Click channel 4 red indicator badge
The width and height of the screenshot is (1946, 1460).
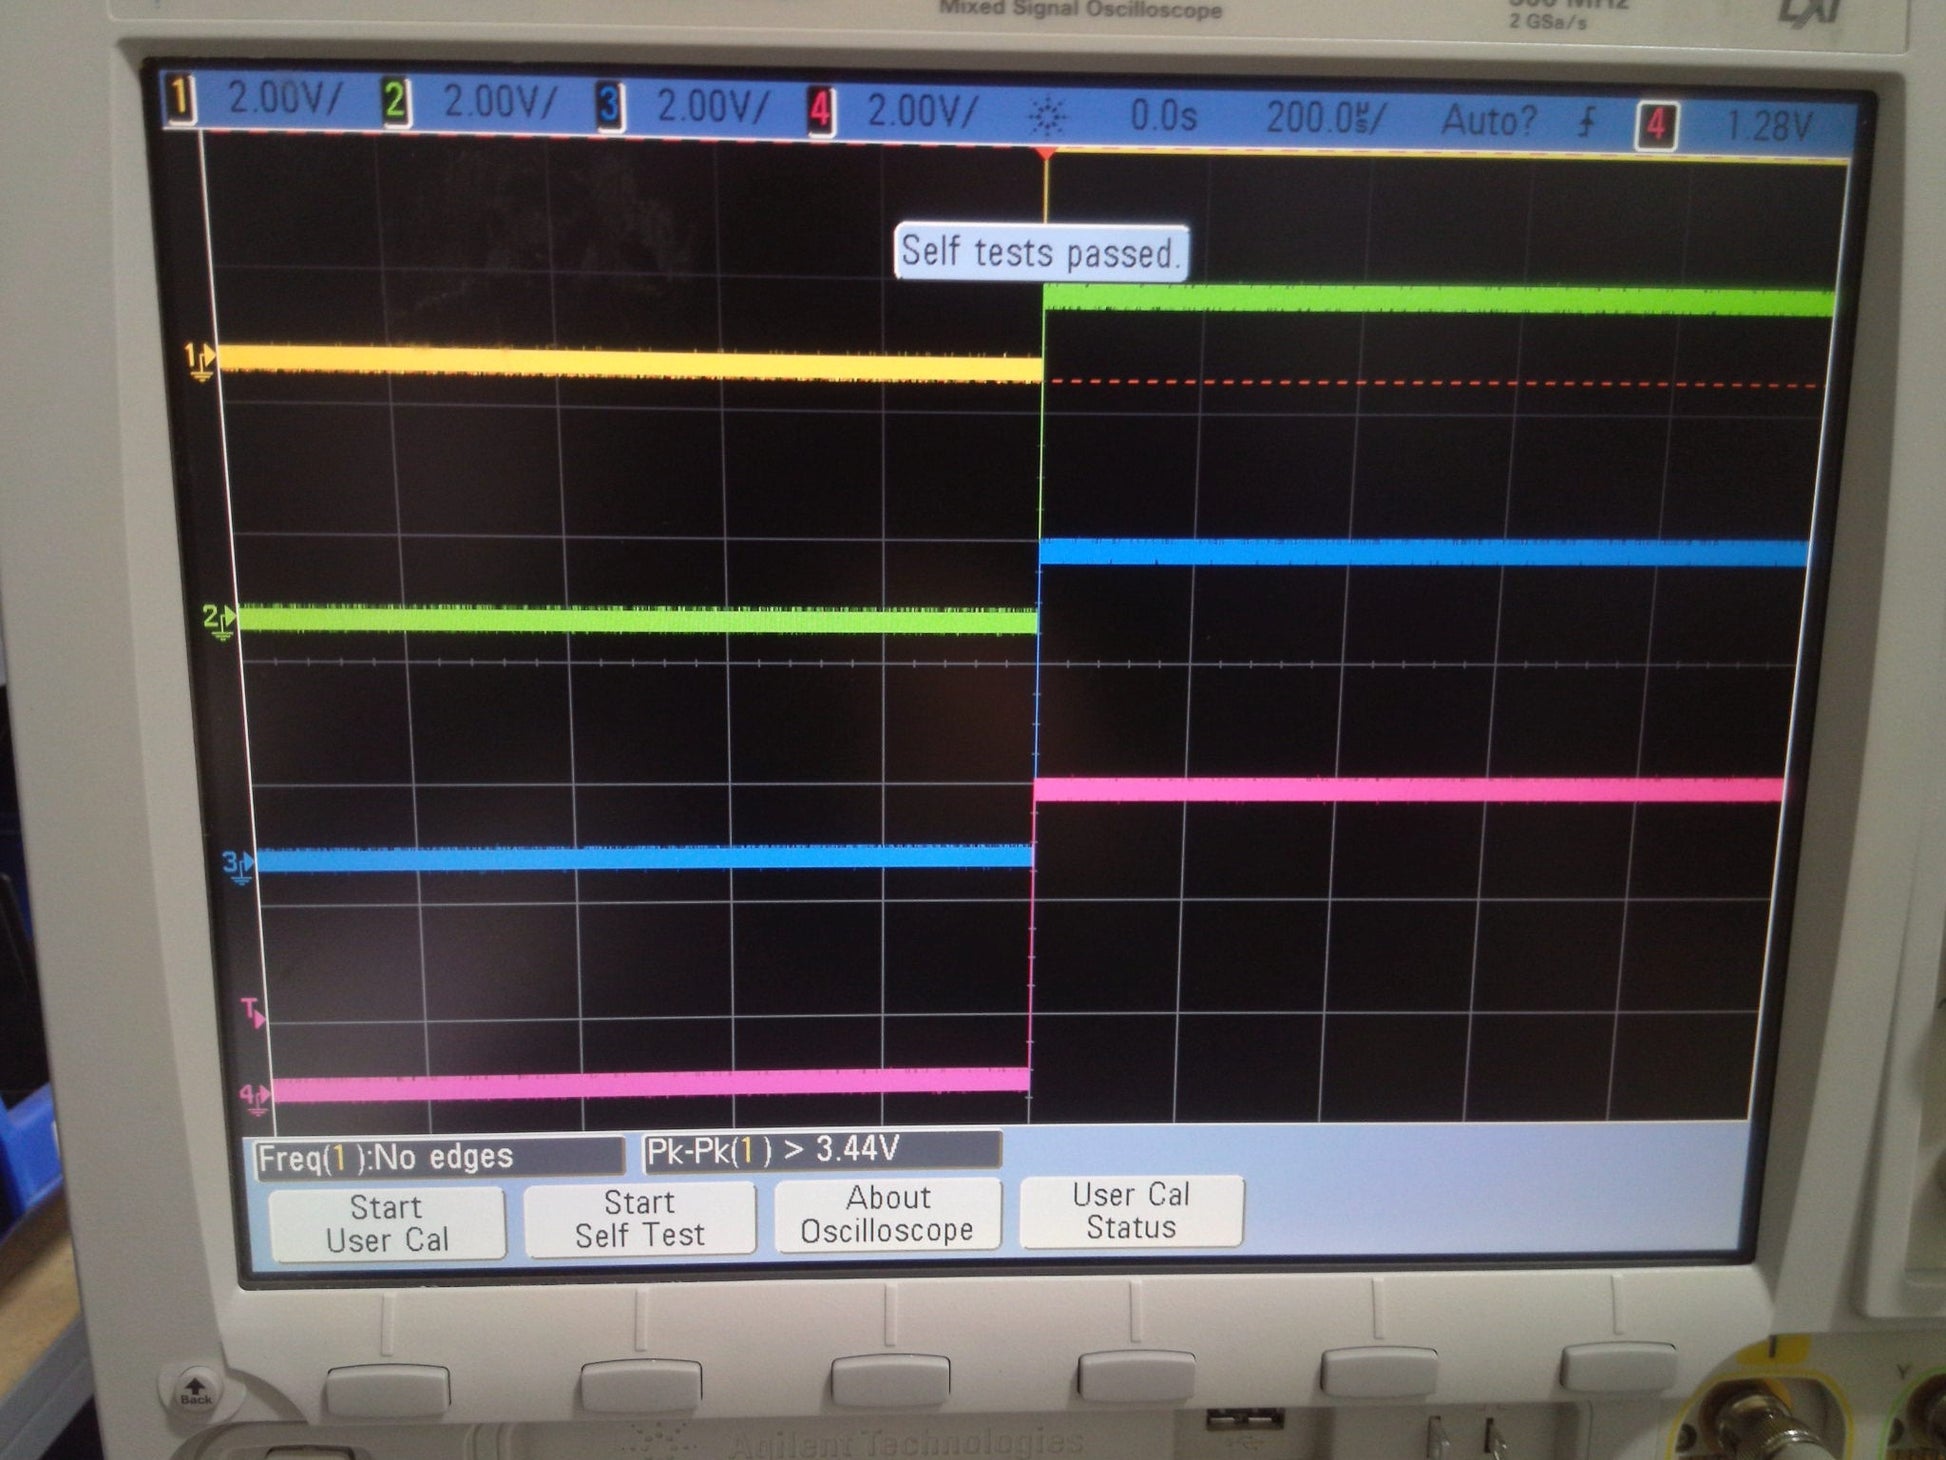(820, 110)
